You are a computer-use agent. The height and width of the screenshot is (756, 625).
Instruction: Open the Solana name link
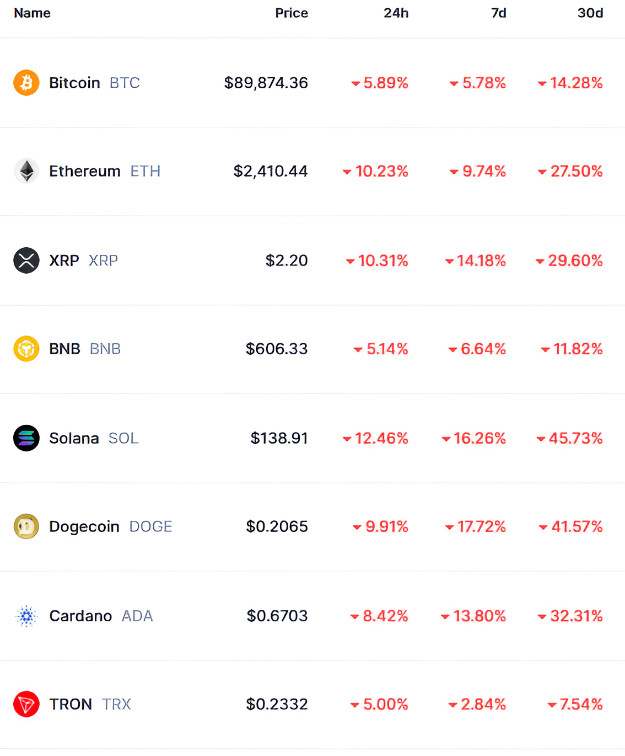pyautogui.click(x=74, y=438)
